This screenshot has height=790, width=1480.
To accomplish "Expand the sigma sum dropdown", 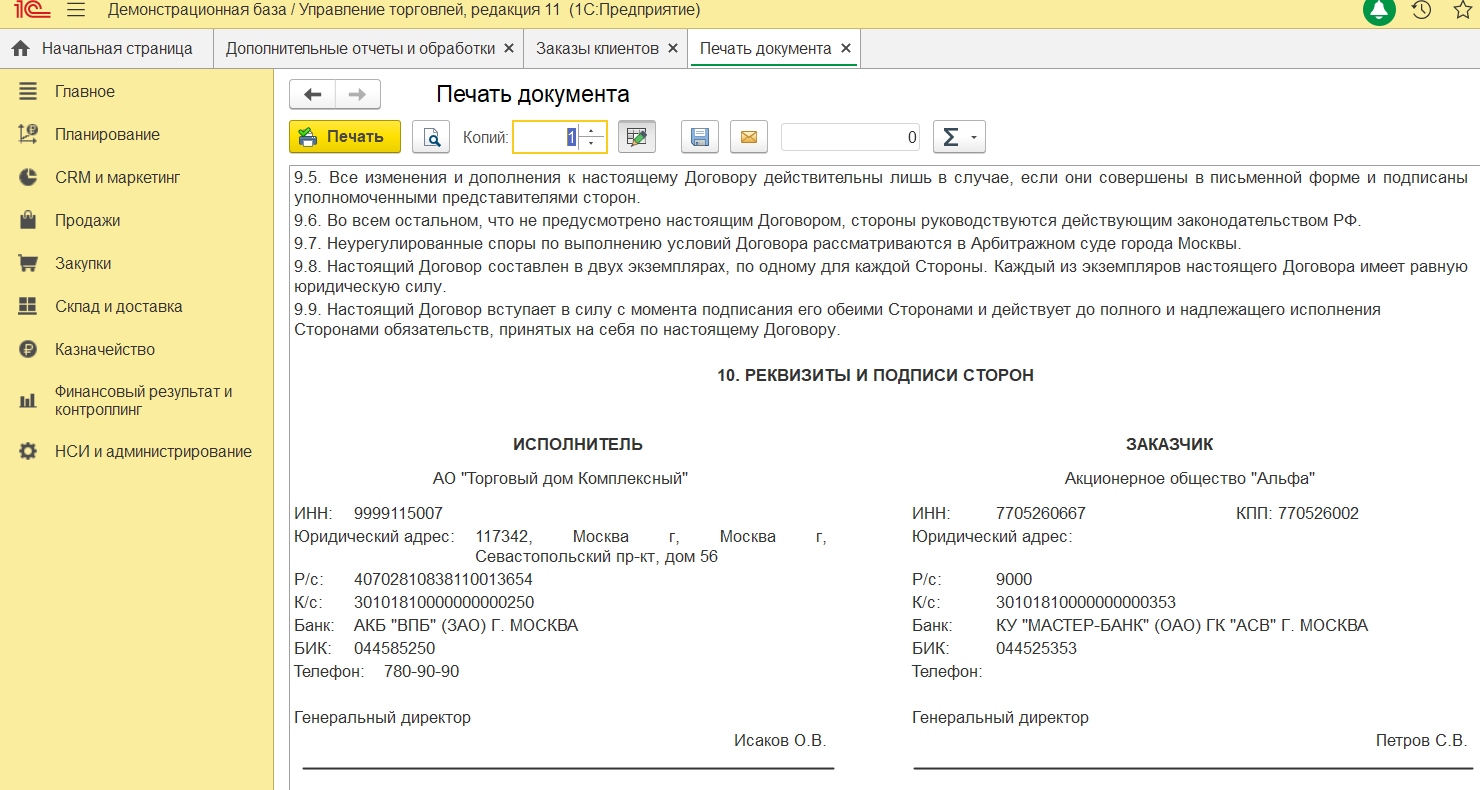I will 959,137.
